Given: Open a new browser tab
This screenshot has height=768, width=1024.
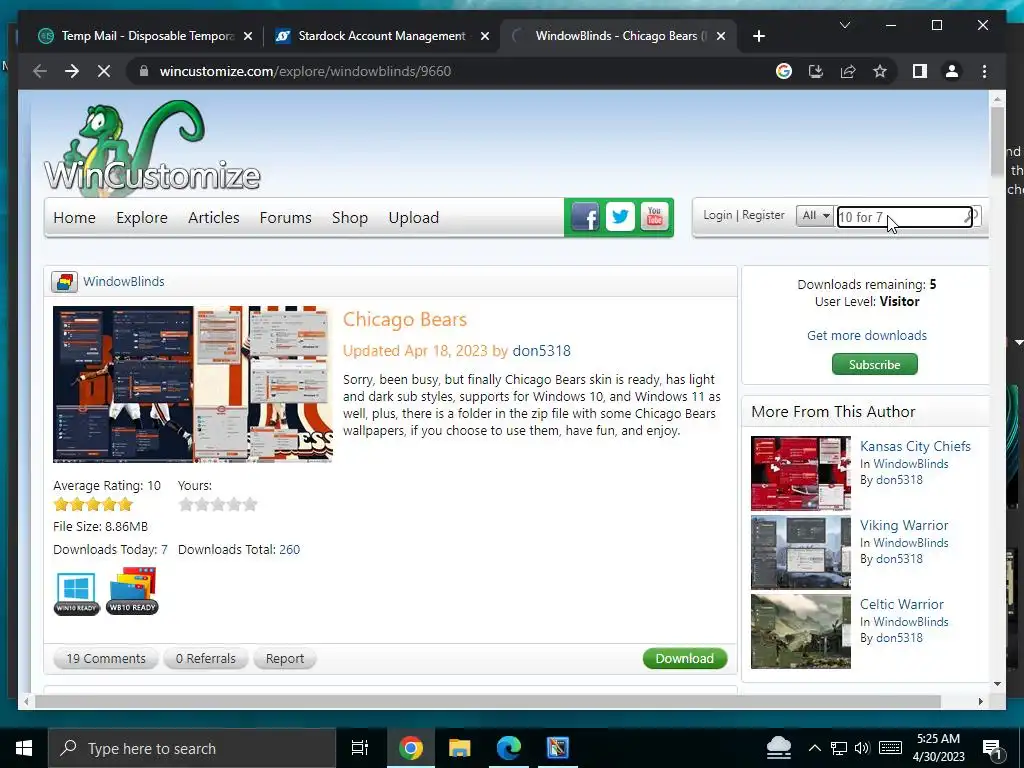Looking at the screenshot, I should click(x=758, y=36).
